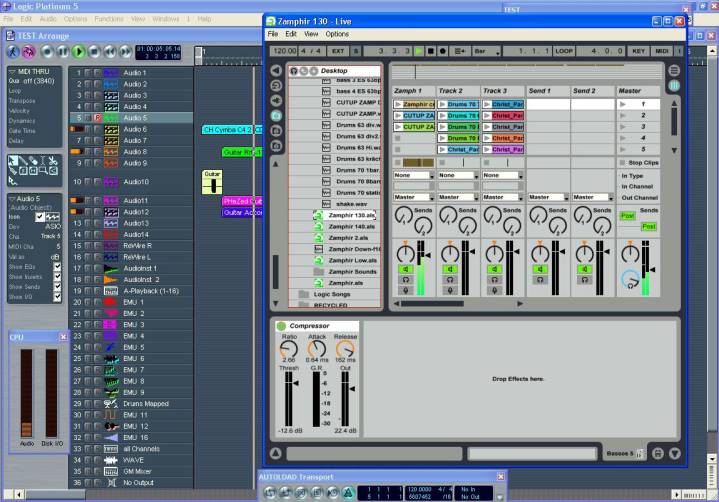The image size is (719, 502).
Task: Click the MIDI map button in Live
Action: click(662, 51)
